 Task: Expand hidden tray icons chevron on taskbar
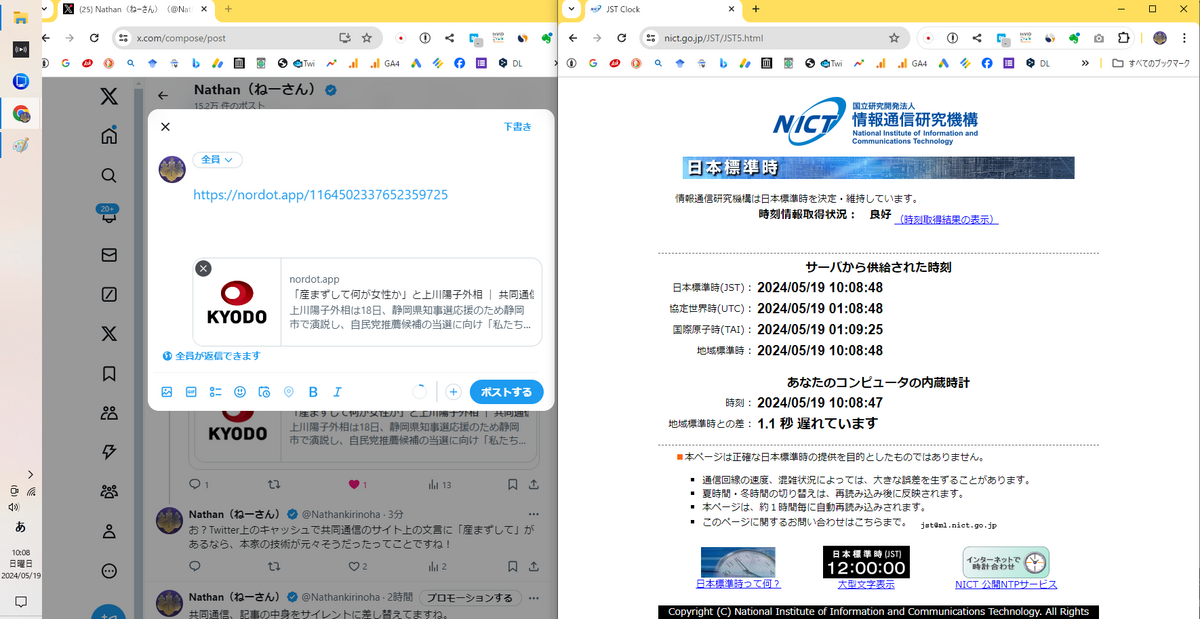pyautogui.click(x=30, y=474)
